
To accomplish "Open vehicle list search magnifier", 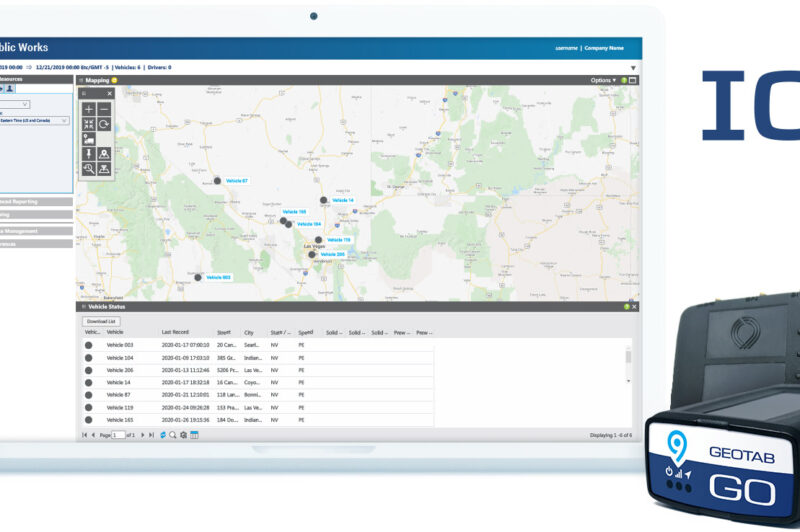I will tap(173, 435).
